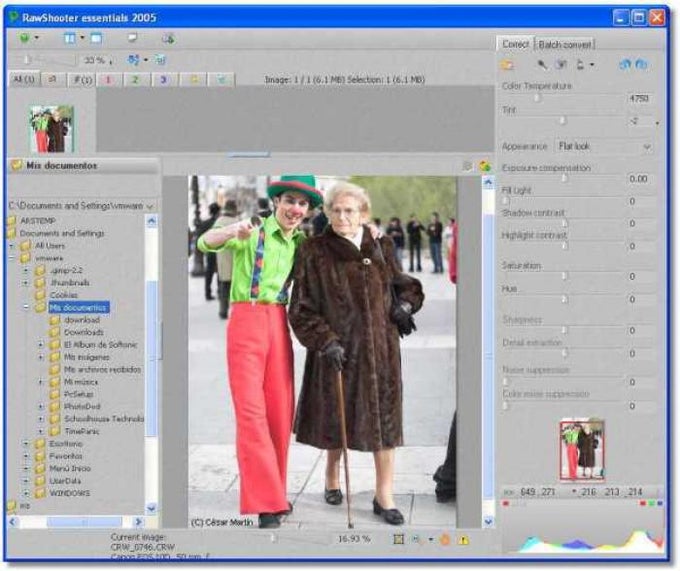
Task: Click the thumbnail info display icon
Action: pyautogui.click(x=160, y=60)
